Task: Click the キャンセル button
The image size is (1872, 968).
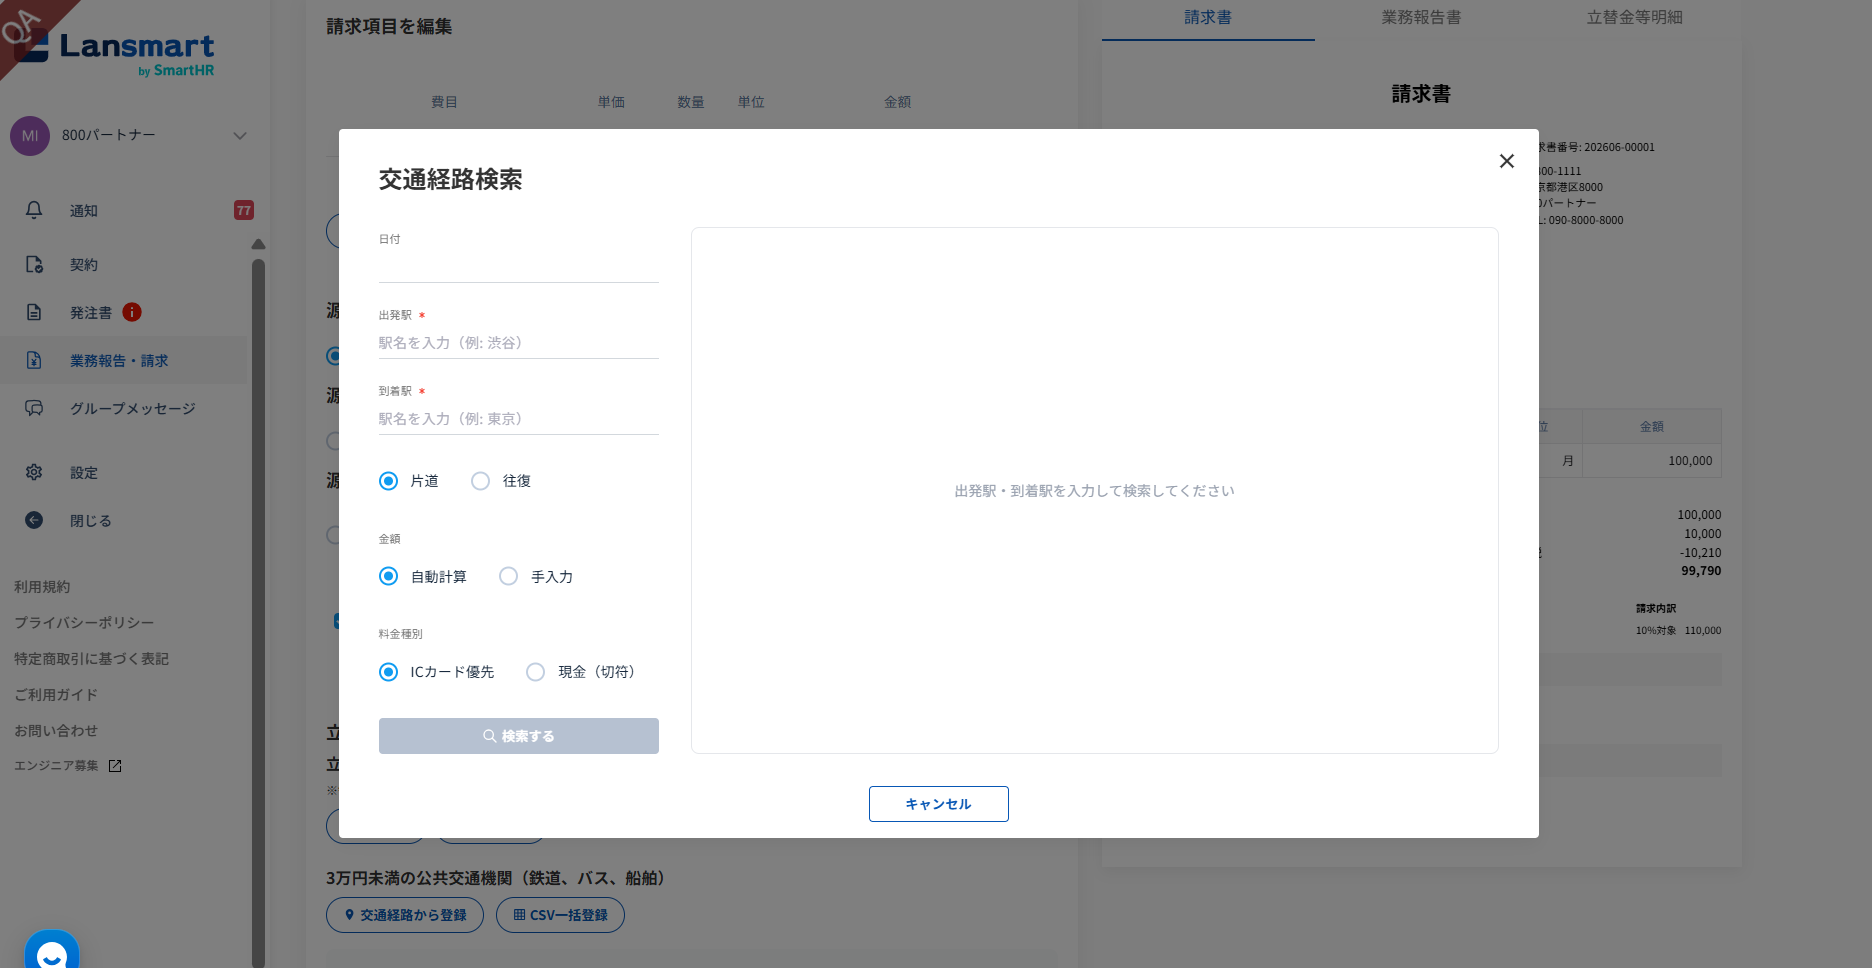Action: 939,804
